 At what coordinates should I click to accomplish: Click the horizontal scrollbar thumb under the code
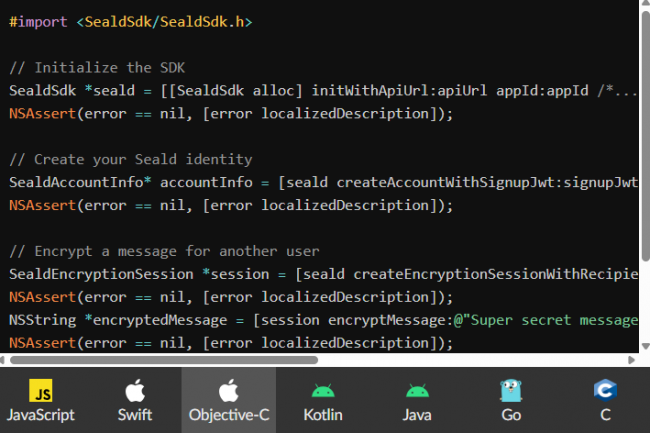tap(165, 359)
